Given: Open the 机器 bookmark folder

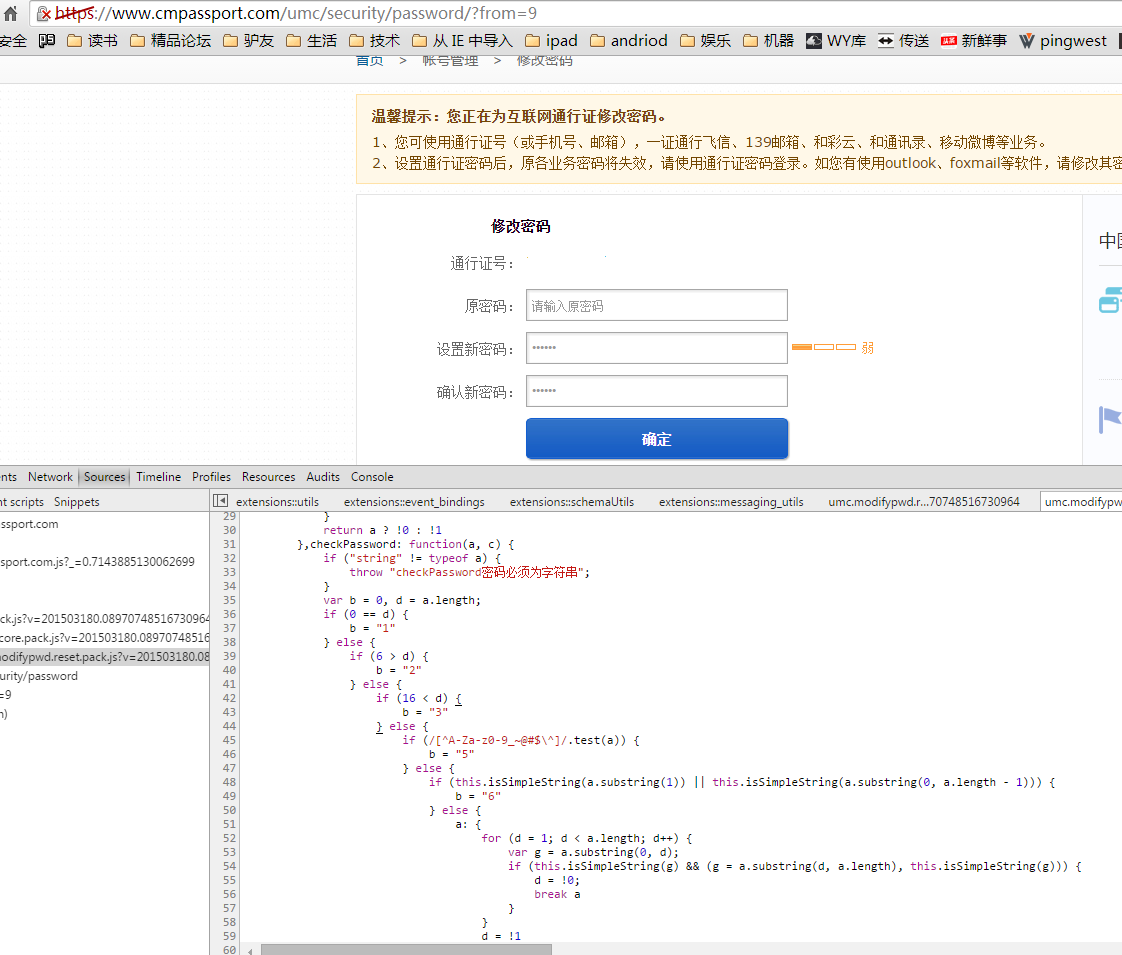Looking at the screenshot, I should (769, 41).
